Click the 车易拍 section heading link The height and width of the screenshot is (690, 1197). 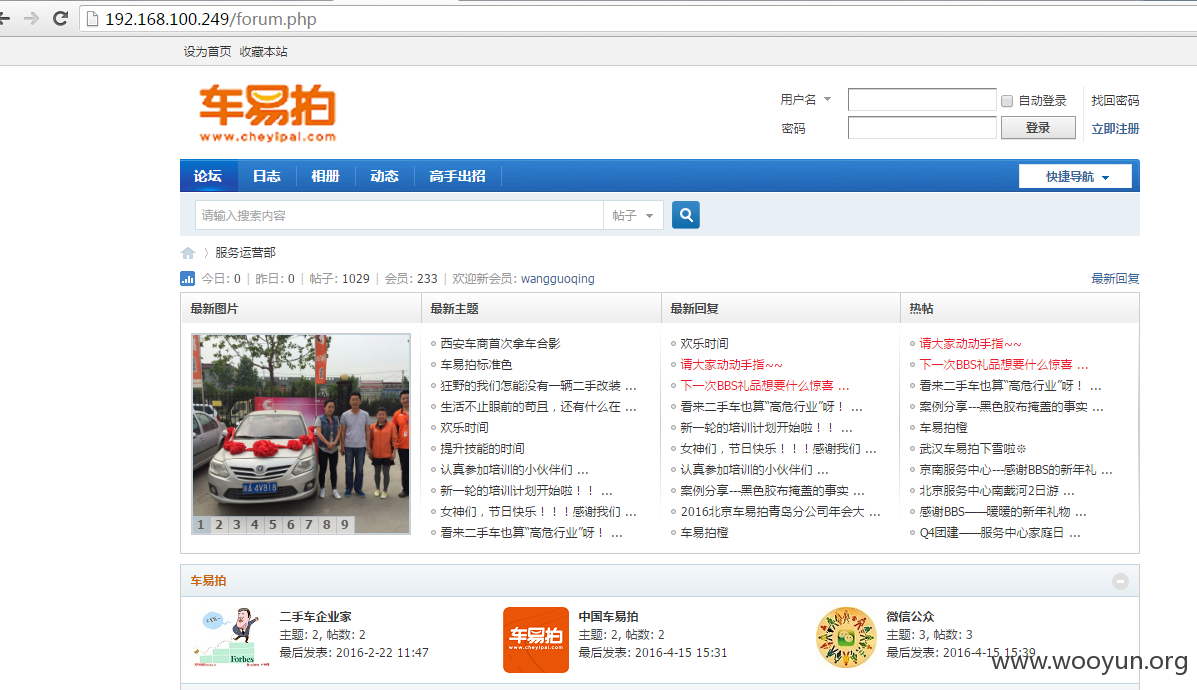coord(208,581)
